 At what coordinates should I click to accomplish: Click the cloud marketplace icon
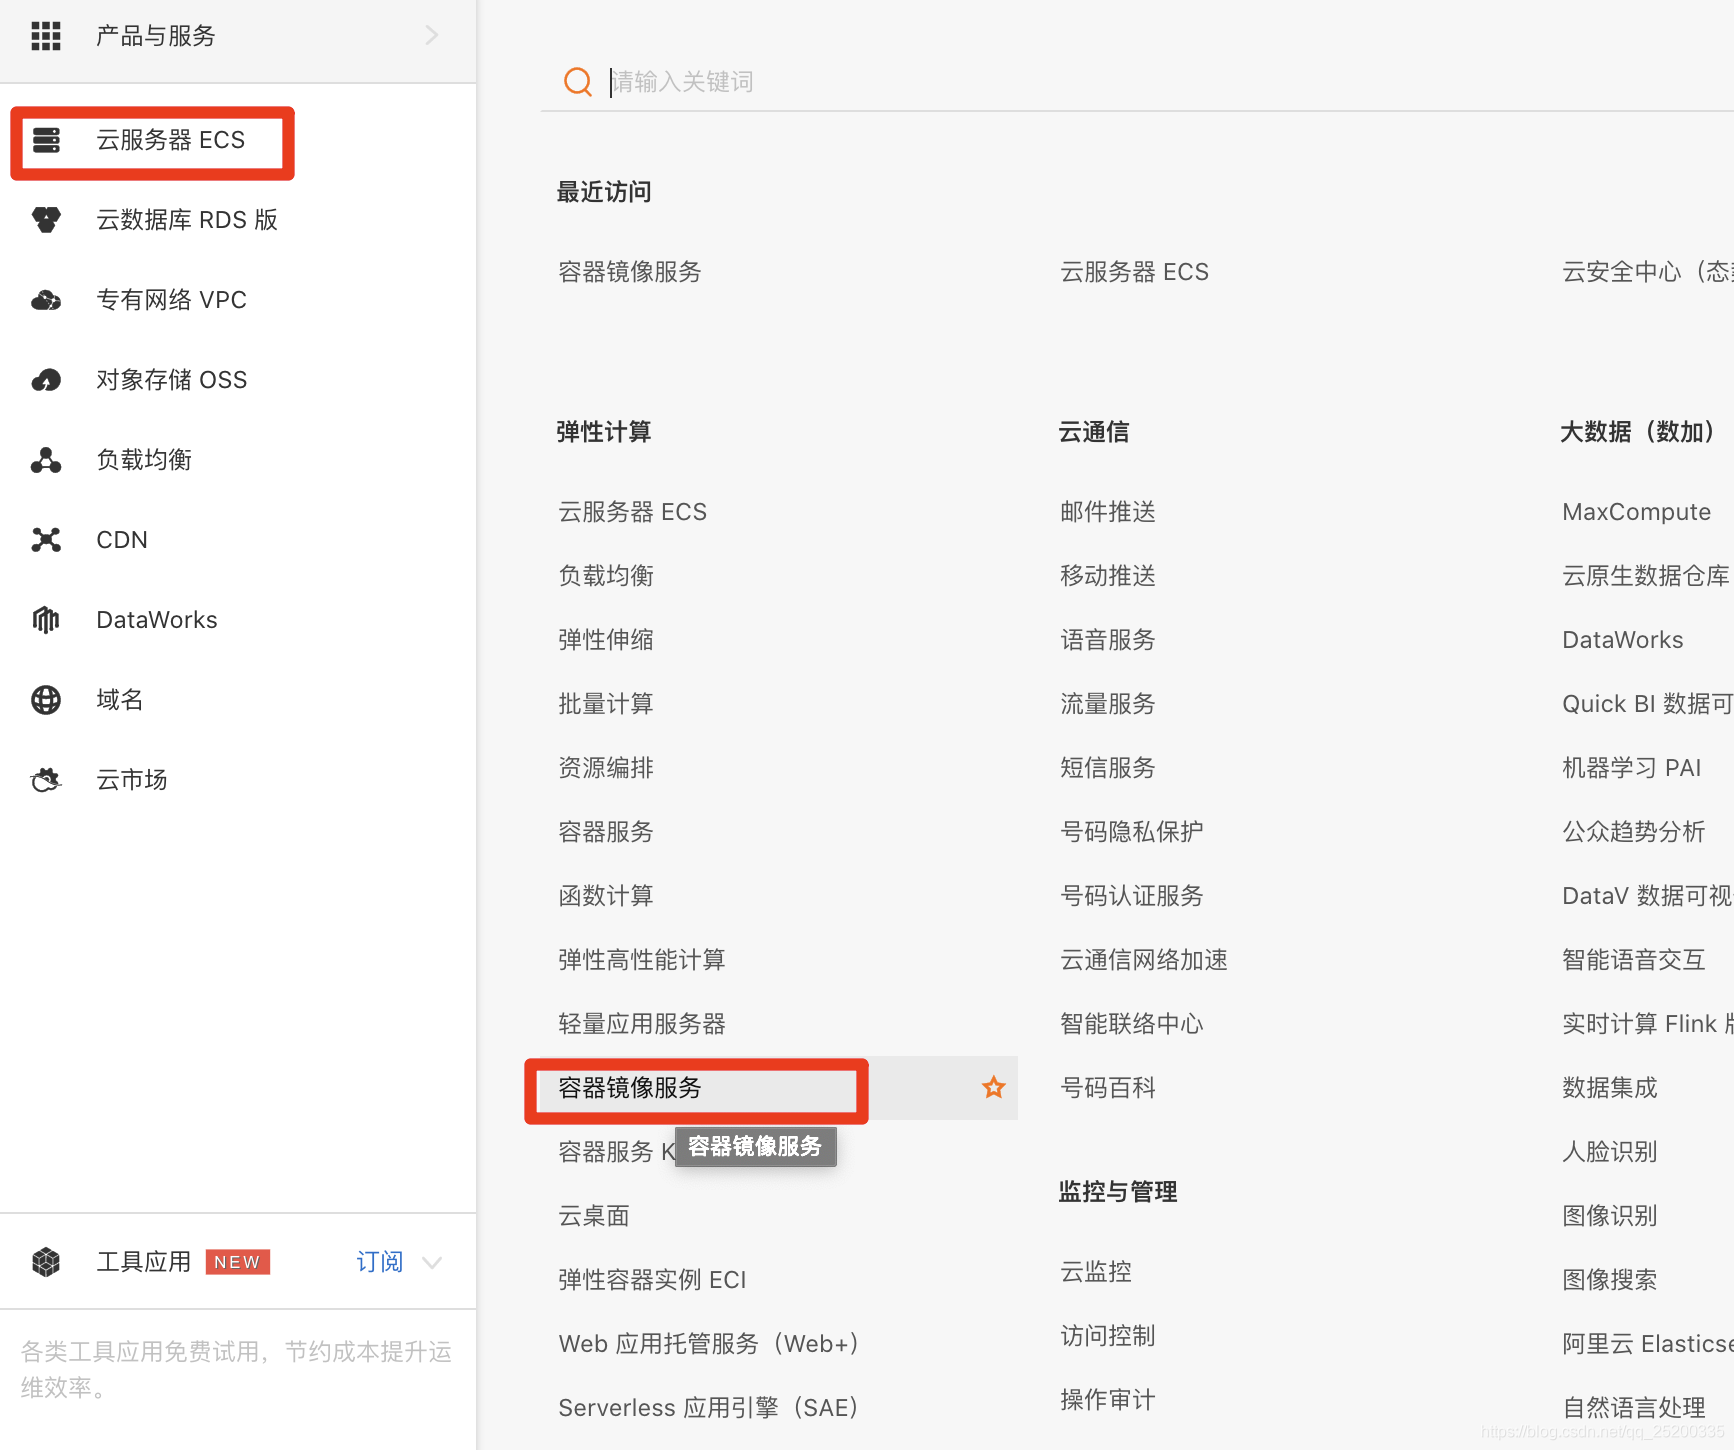[x=46, y=780]
